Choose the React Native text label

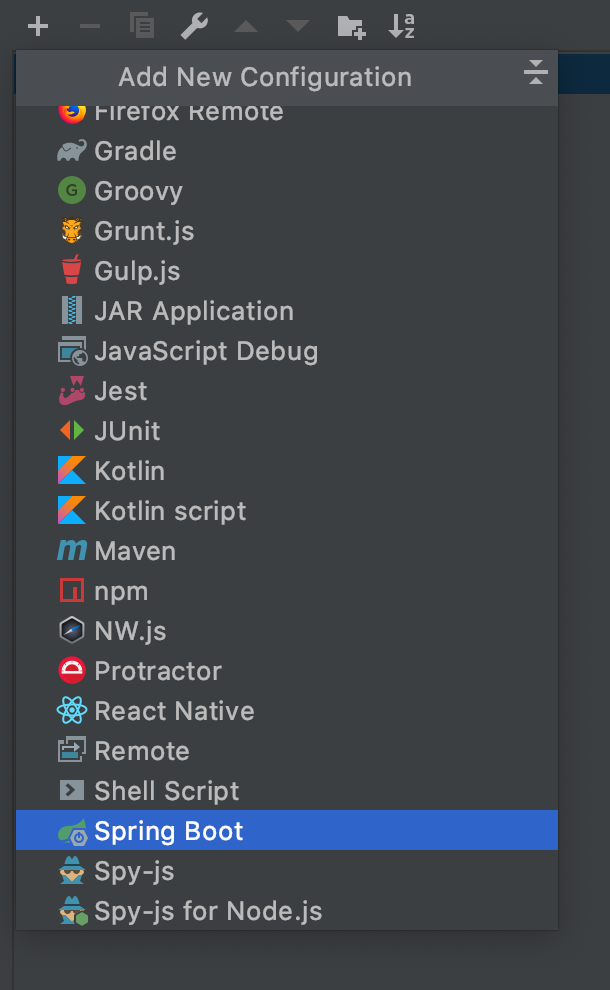coord(174,711)
